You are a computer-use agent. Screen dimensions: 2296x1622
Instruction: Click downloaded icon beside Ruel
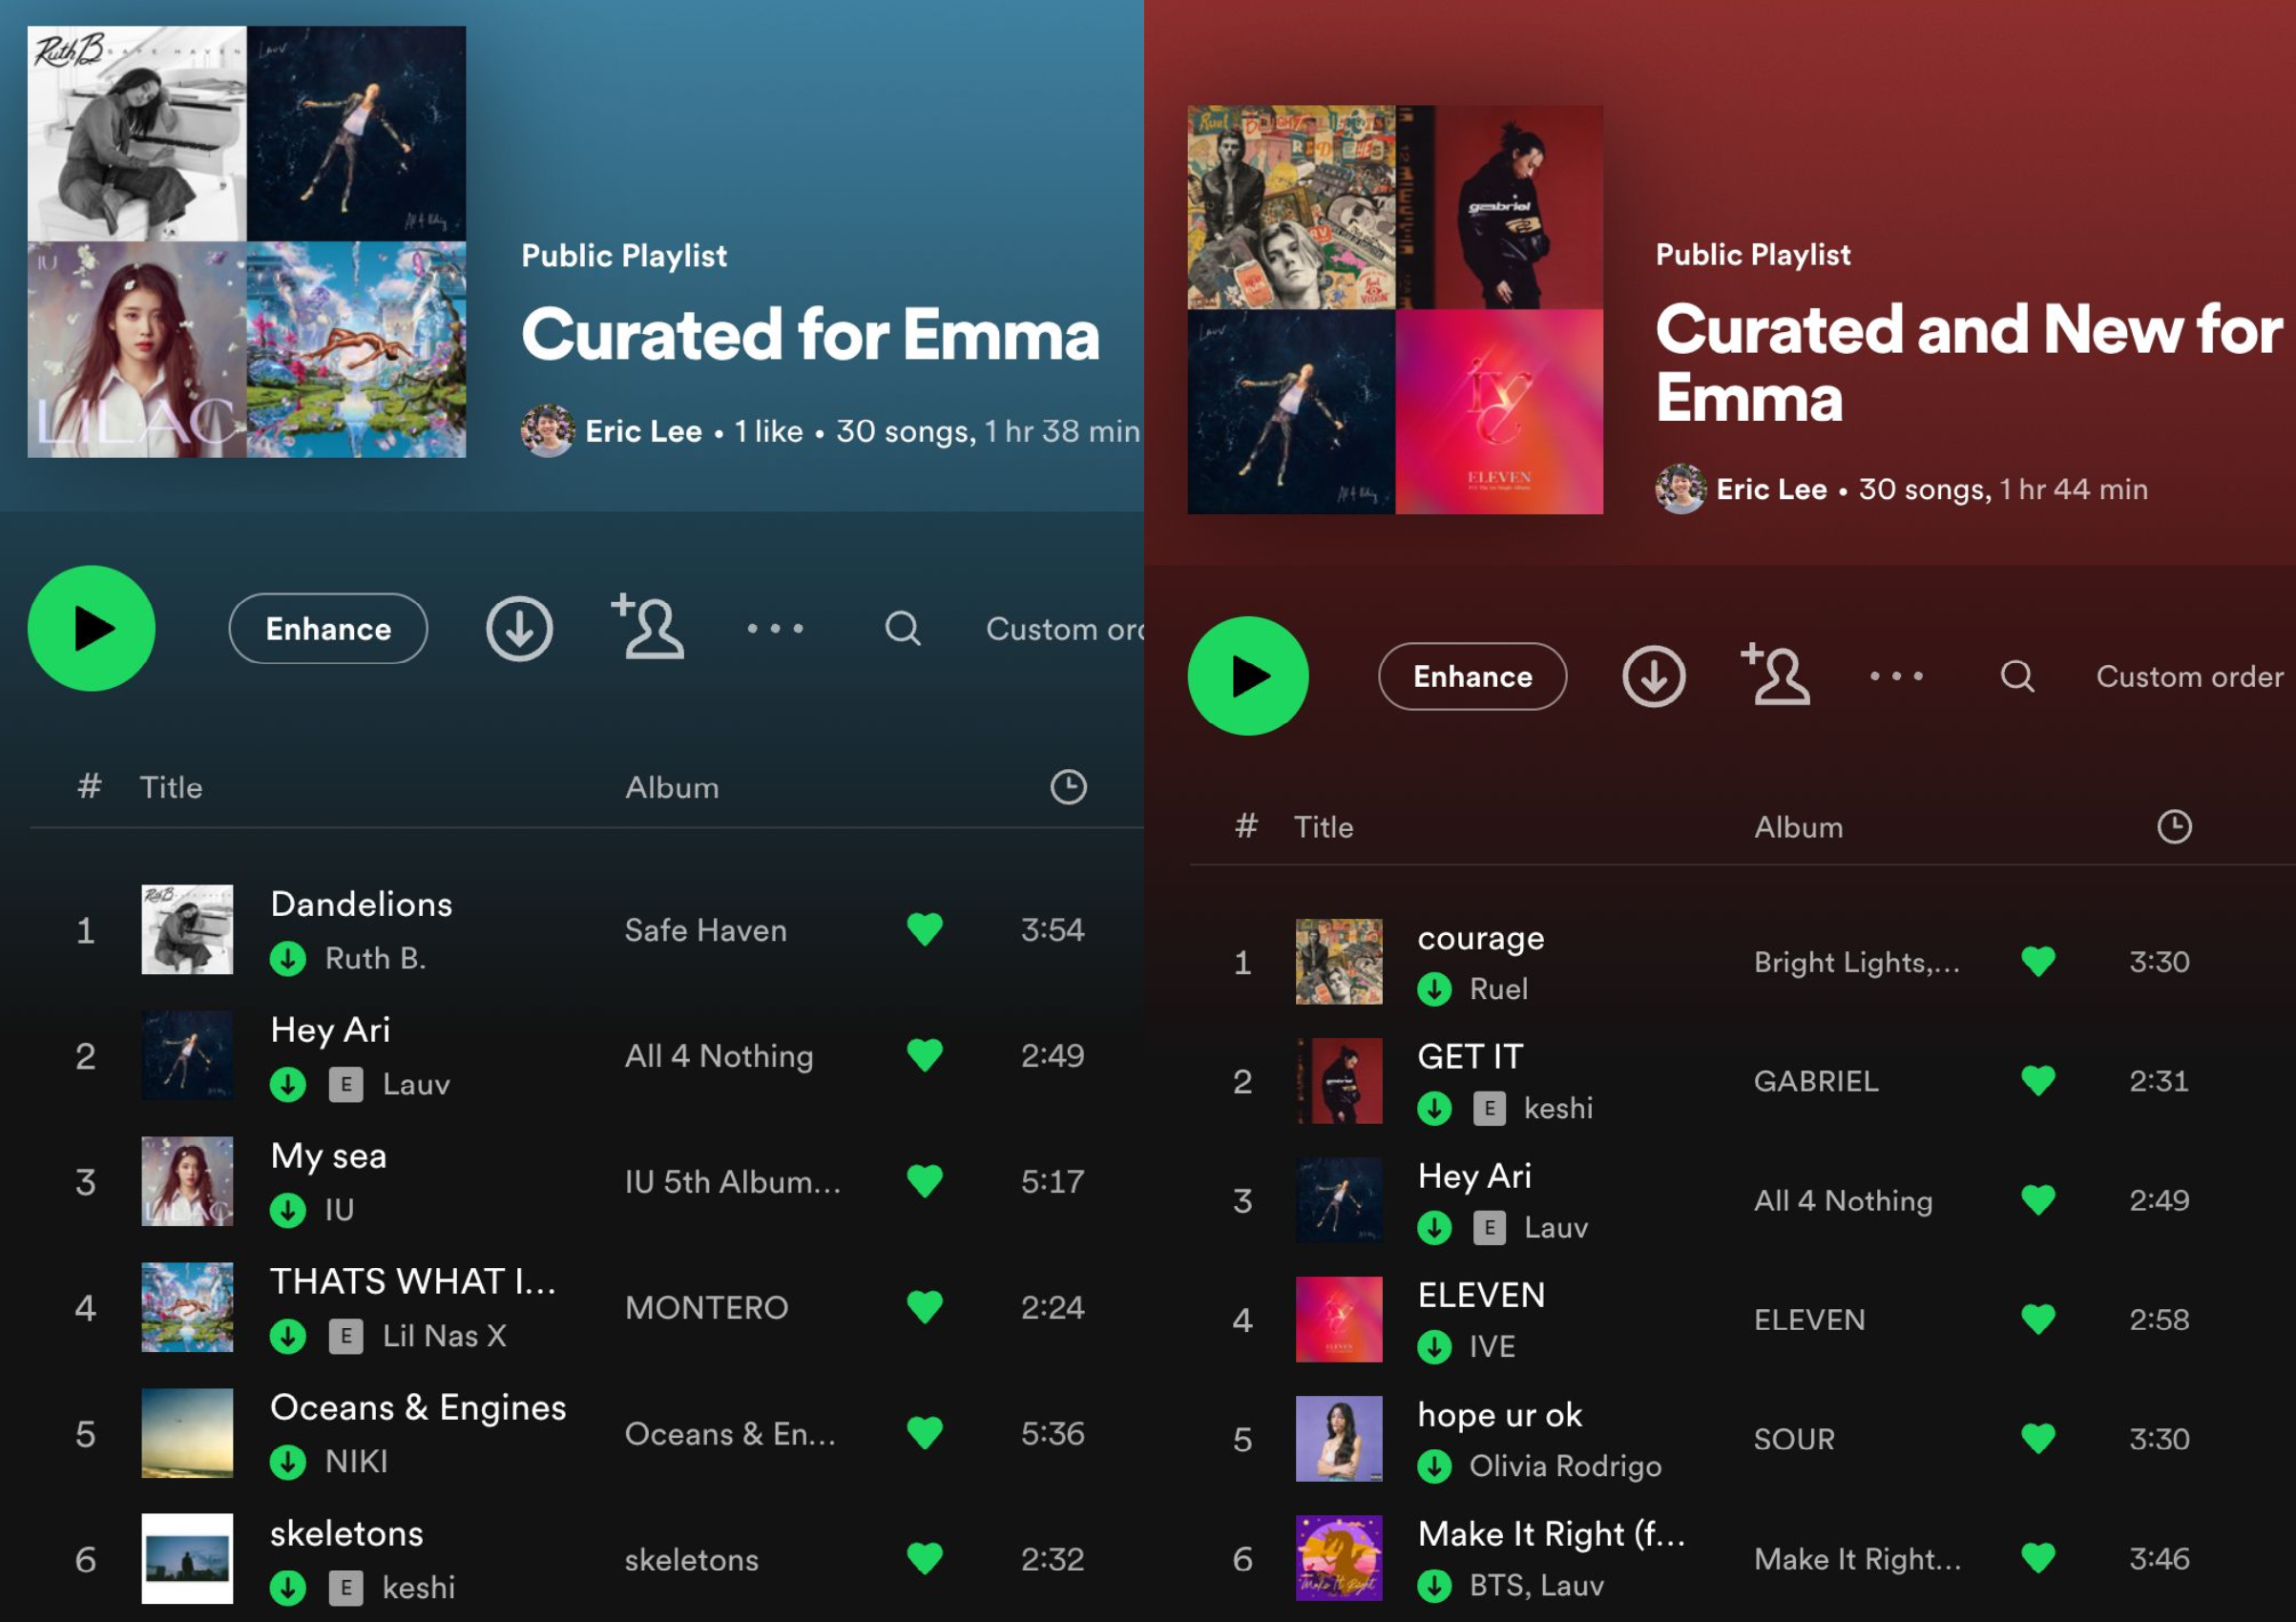point(1434,989)
